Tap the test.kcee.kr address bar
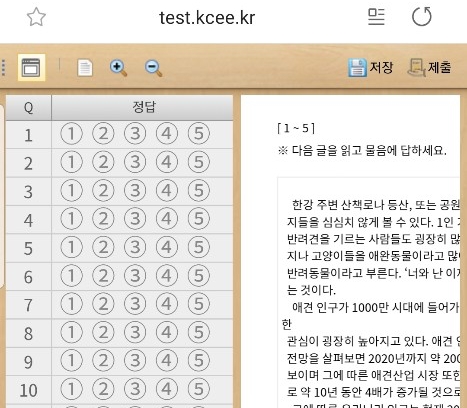467x408 pixels. coord(207,17)
